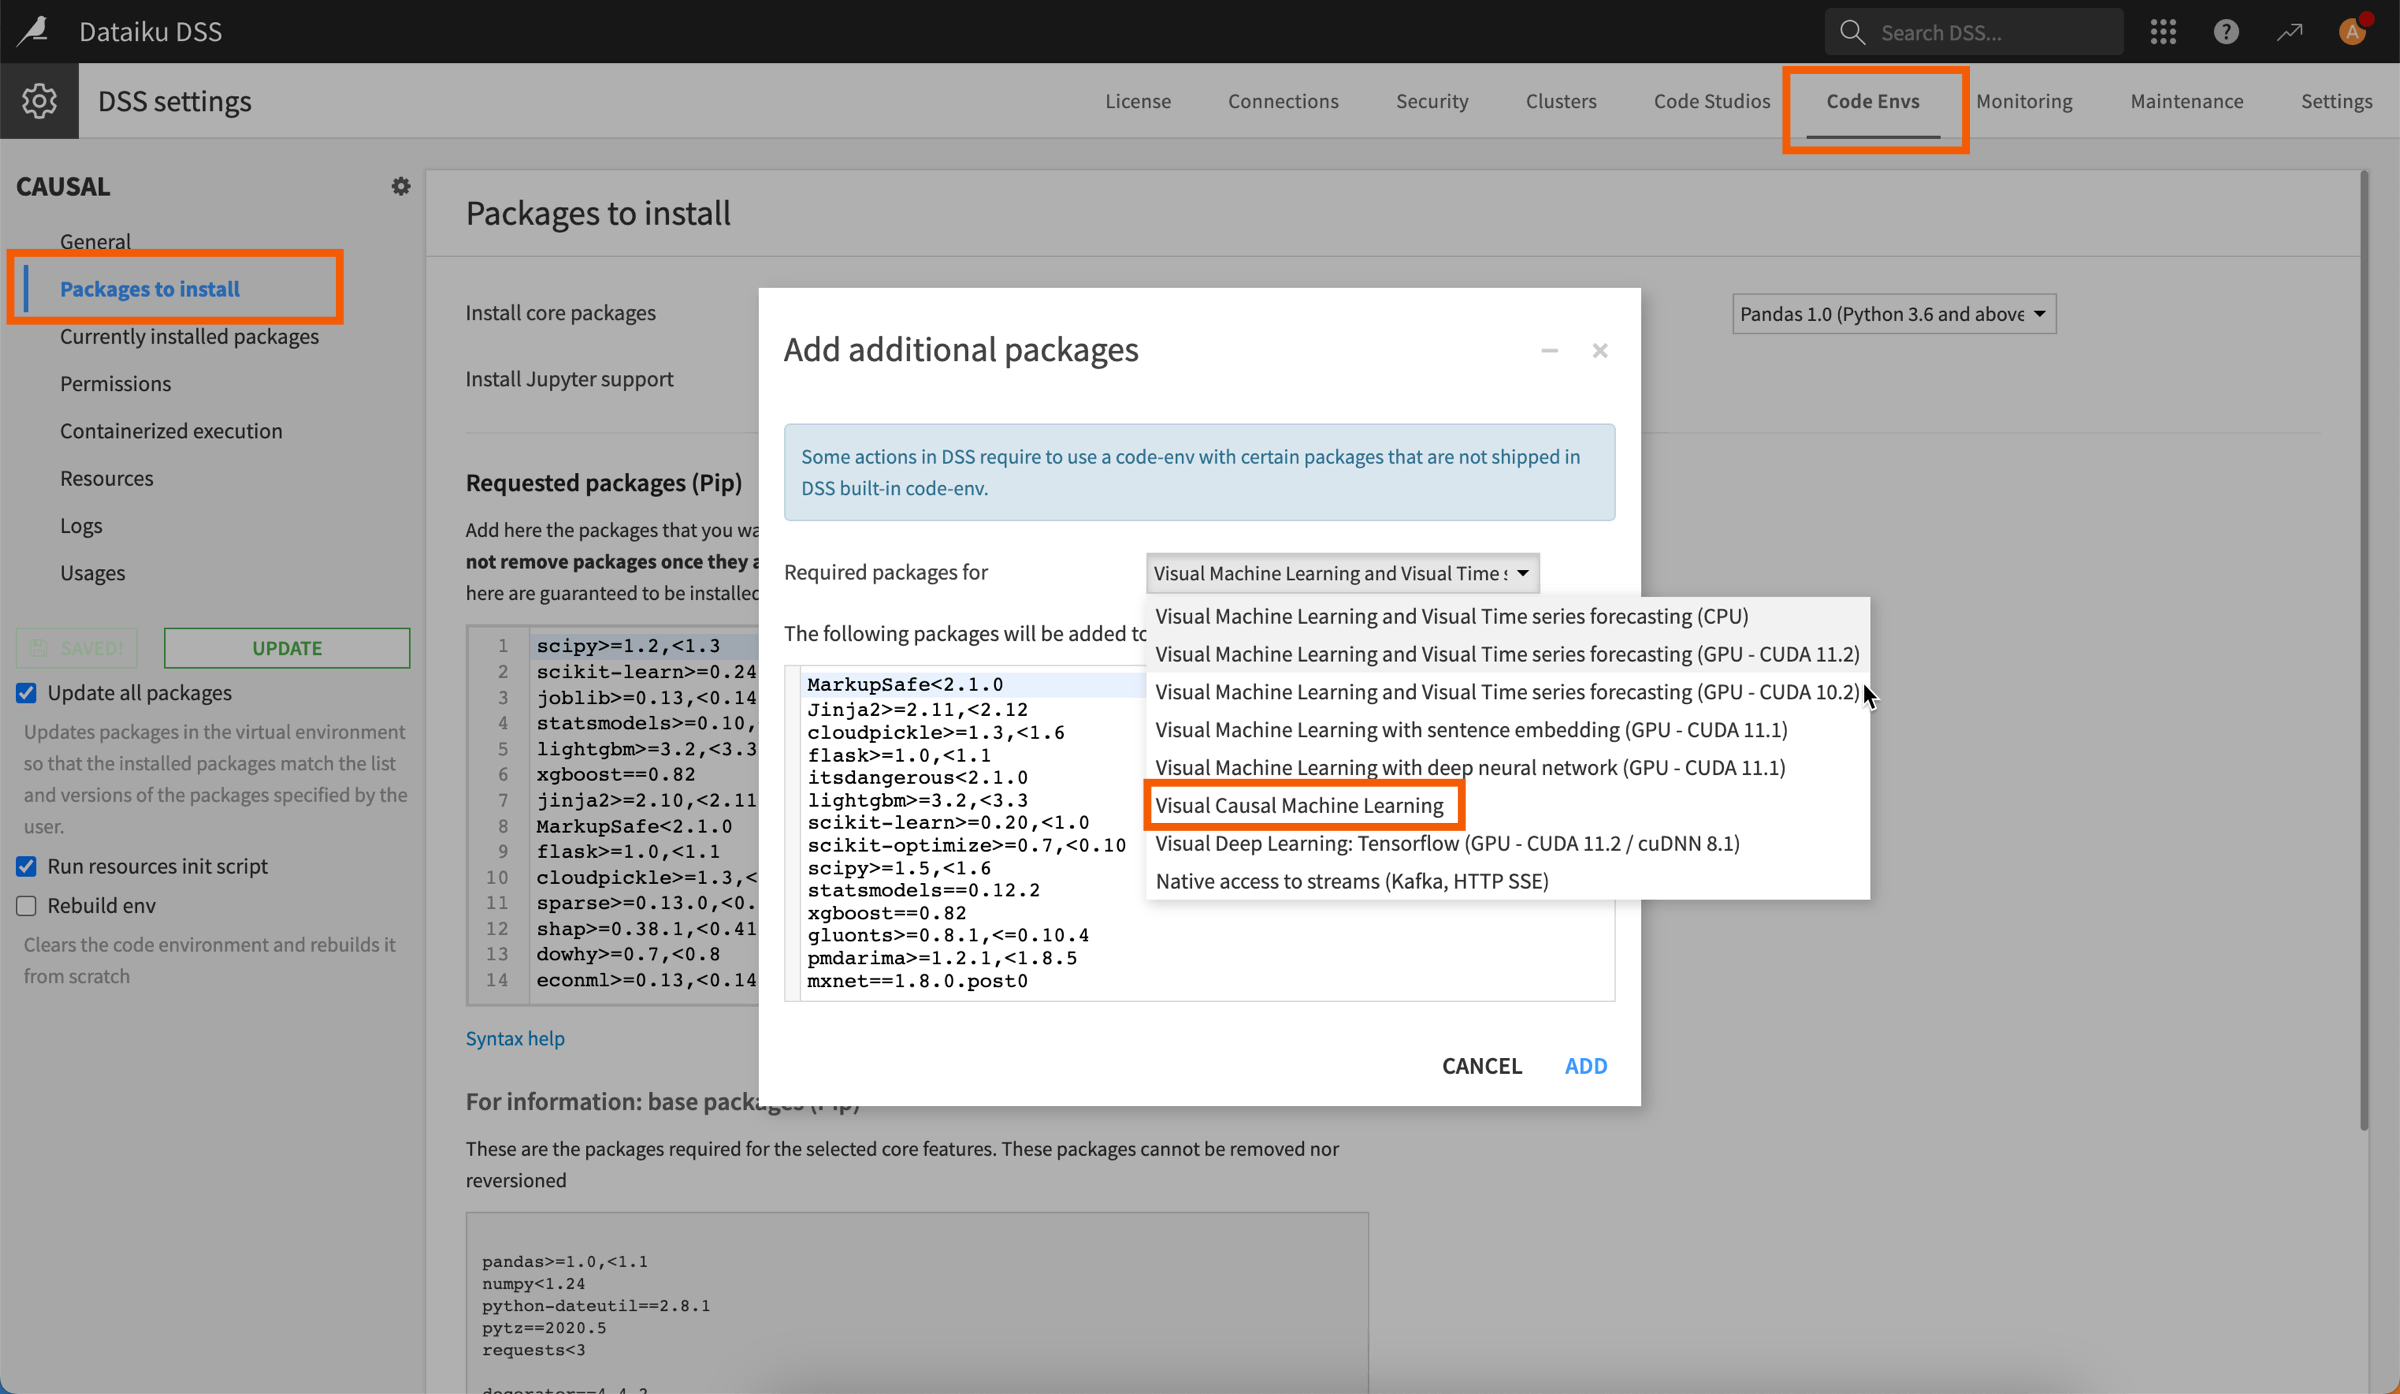The height and width of the screenshot is (1394, 2400).
Task: Select Visual Causal Machine Learning option
Action: click(x=1299, y=805)
